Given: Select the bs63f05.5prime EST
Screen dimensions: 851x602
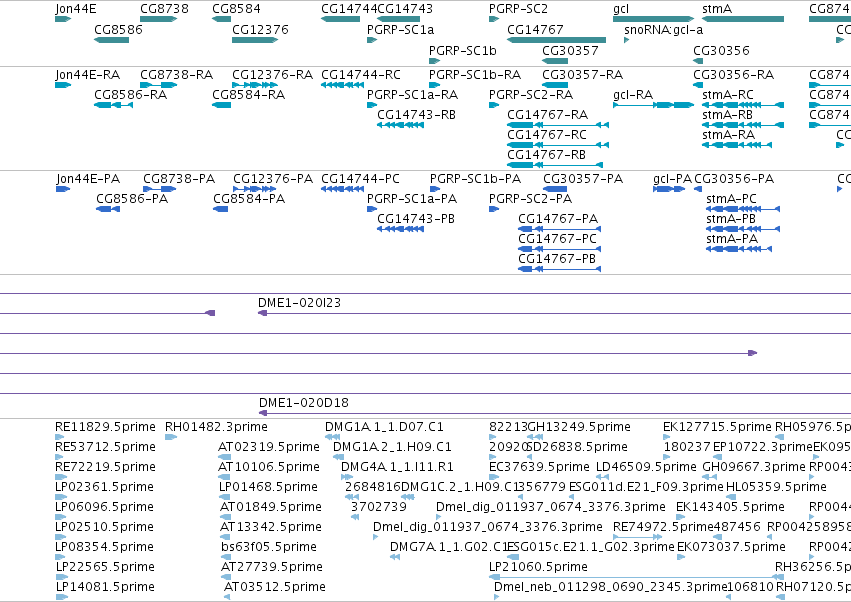Looking at the screenshot, I should pos(226,557).
